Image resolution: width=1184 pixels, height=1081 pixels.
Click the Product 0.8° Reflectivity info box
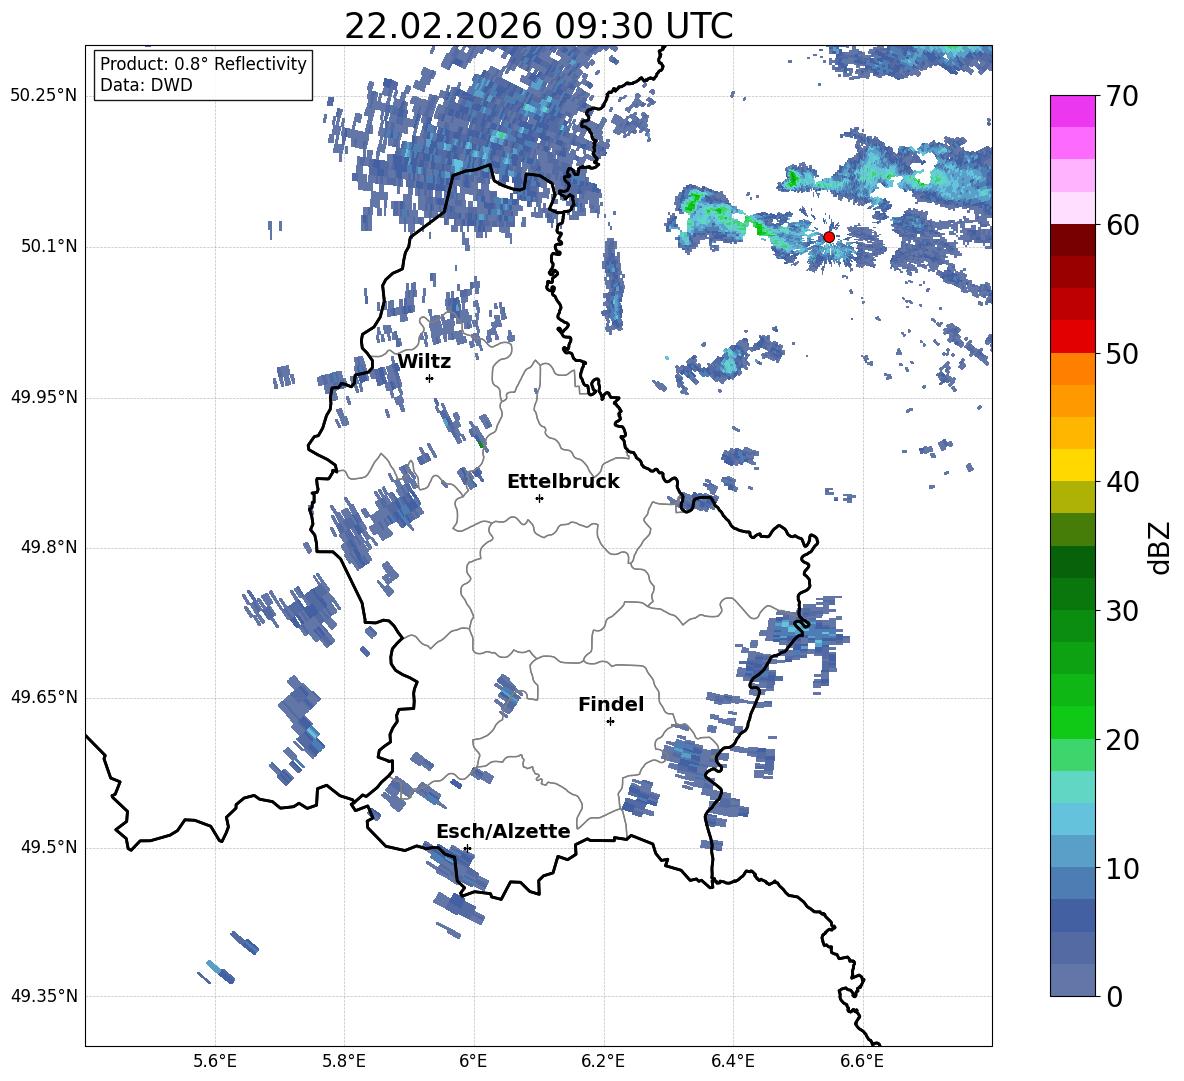pyautogui.click(x=203, y=74)
